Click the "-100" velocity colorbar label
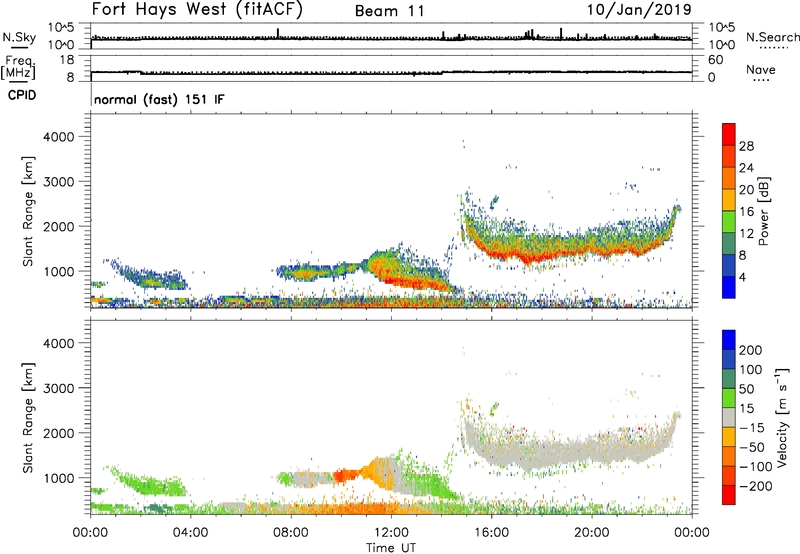 (756, 467)
